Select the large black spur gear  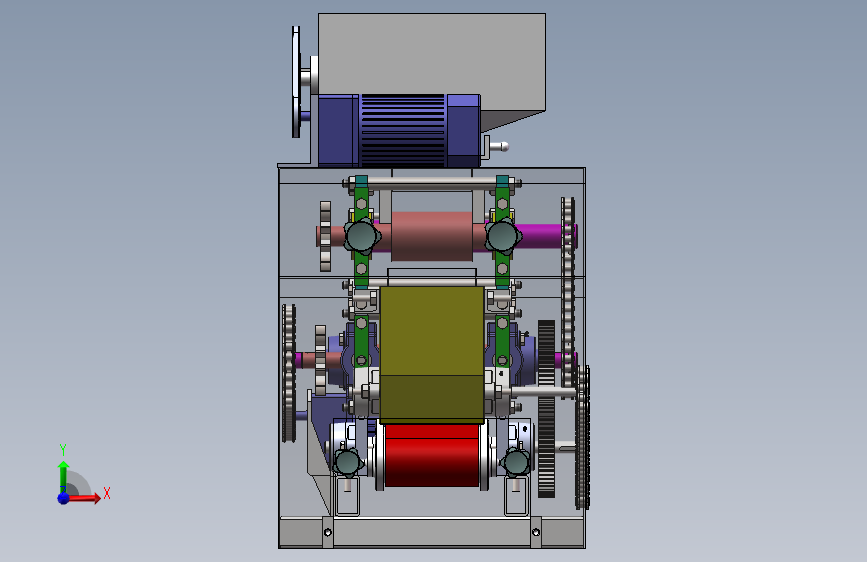tap(546, 408)
